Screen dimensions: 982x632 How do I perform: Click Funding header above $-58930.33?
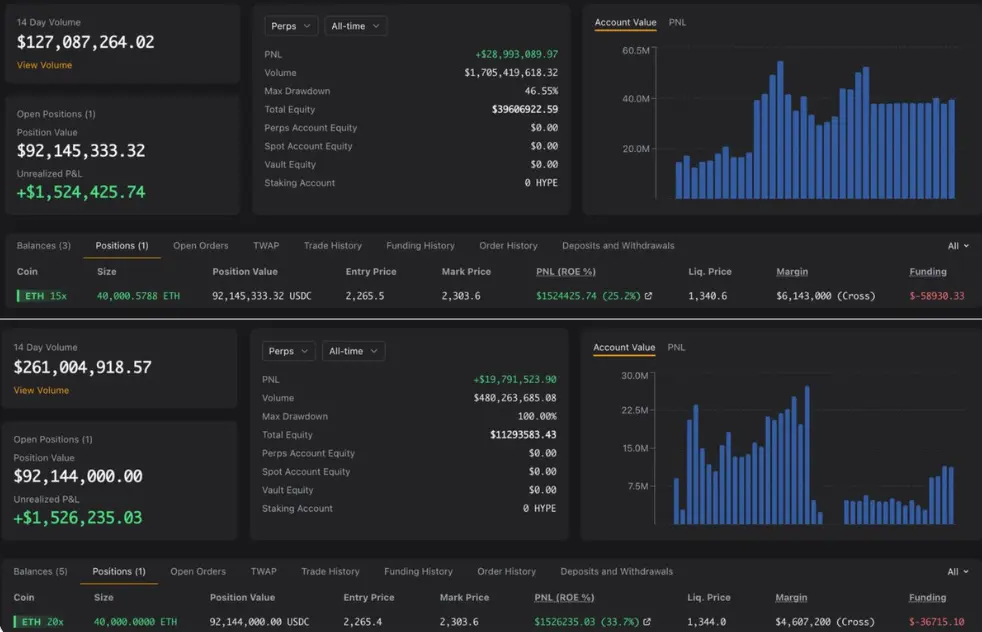pos(928,271)
